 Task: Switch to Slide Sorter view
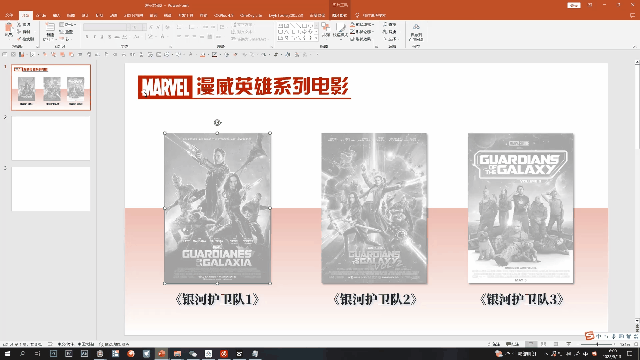(x=543, y=344)
